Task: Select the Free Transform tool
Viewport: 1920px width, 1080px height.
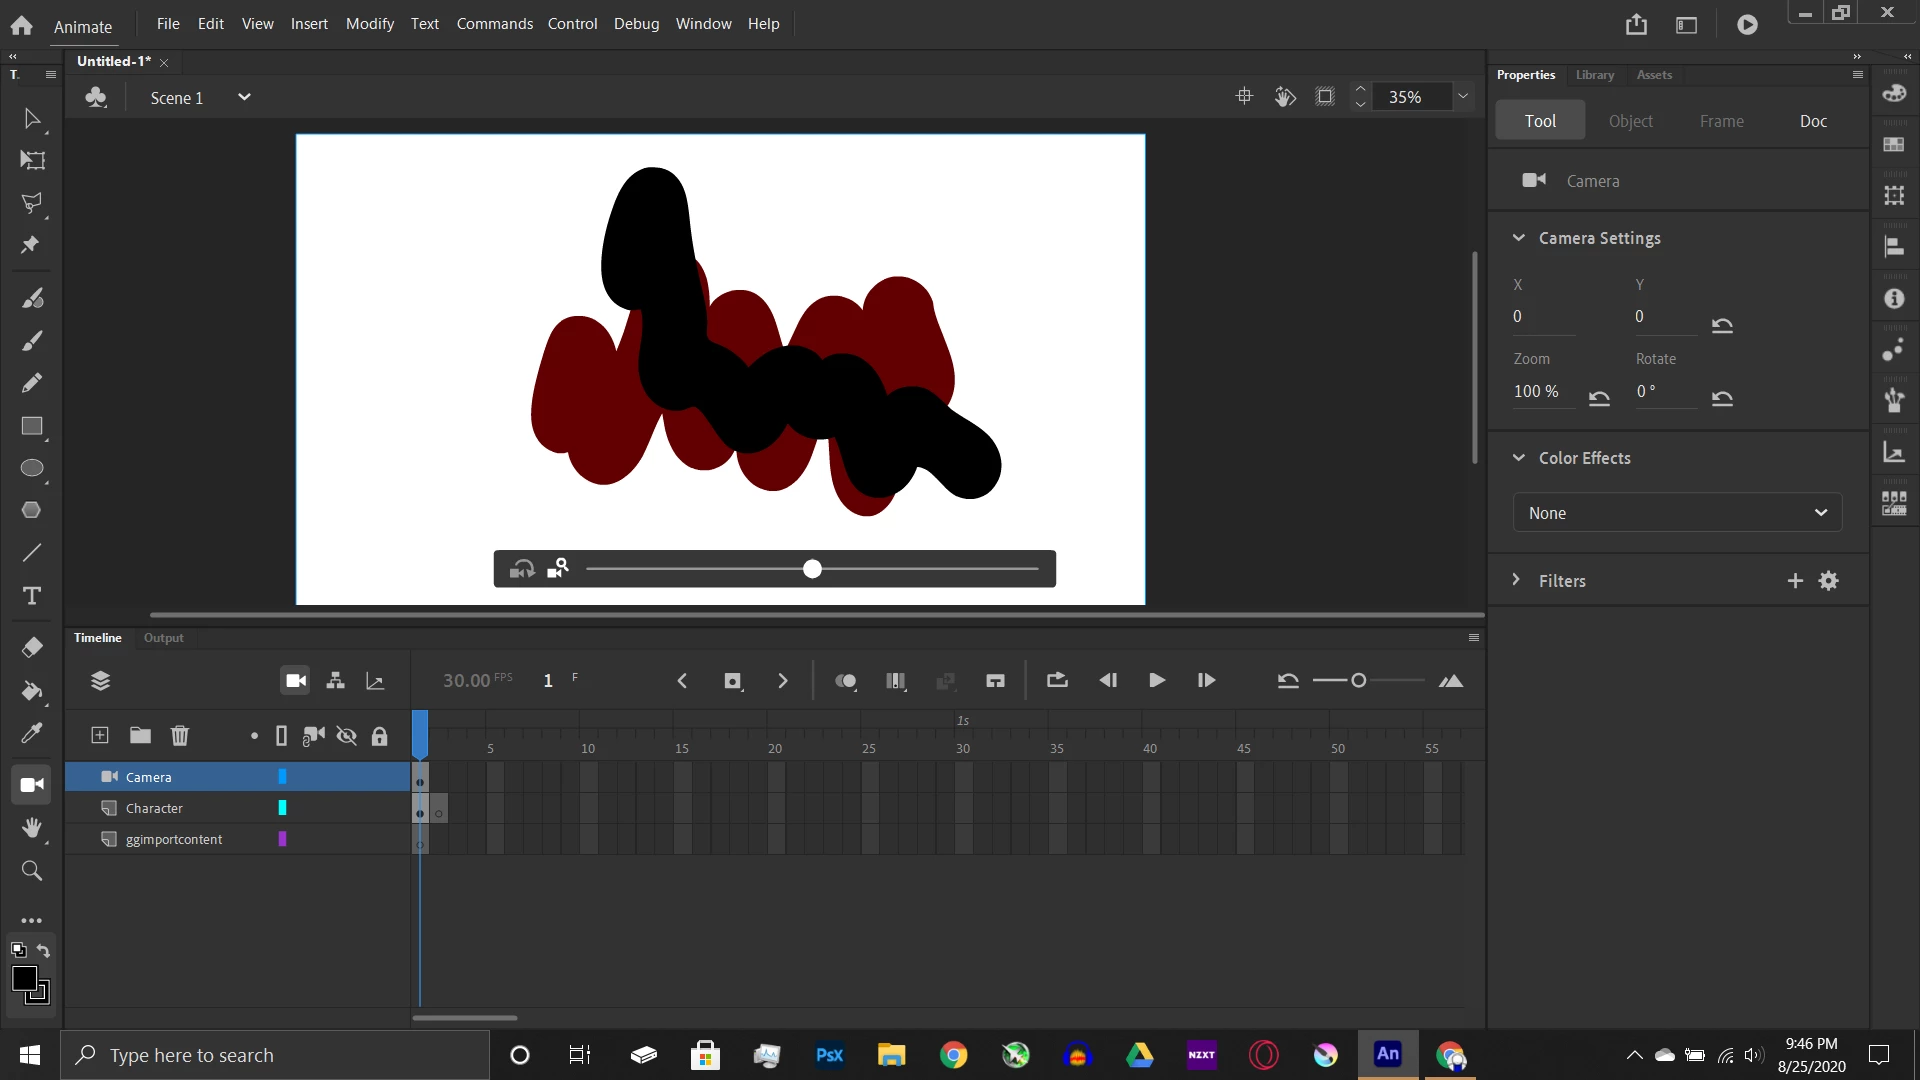Action: click(x=32, y=160)
